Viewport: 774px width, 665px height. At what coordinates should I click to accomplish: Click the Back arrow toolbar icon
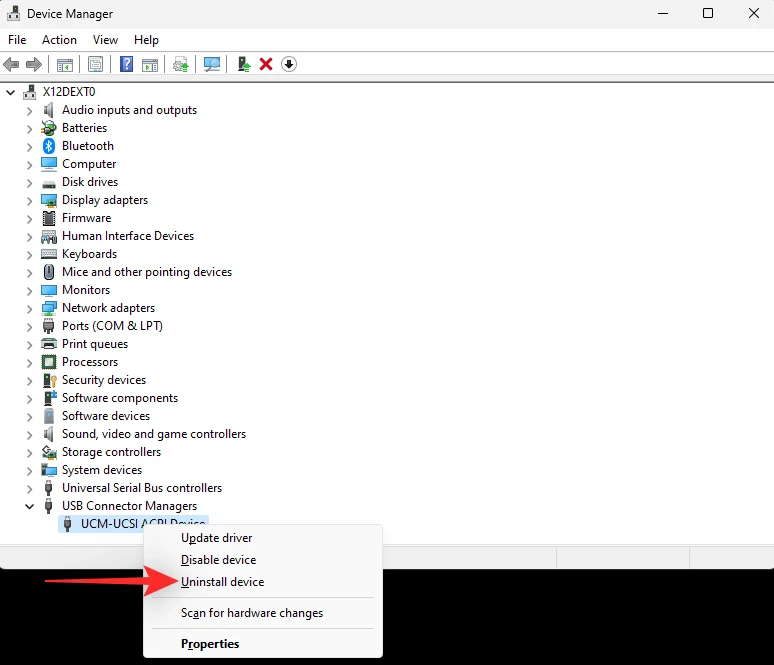[11, 64]
